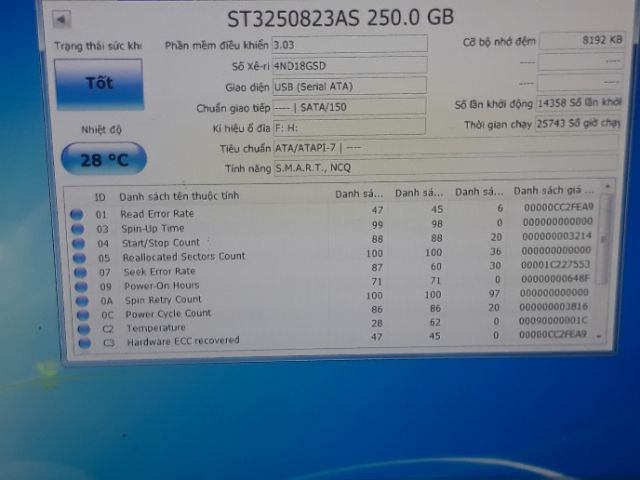Select the Hardware ECC recovered row
The image size is (640, 480).
332,338
